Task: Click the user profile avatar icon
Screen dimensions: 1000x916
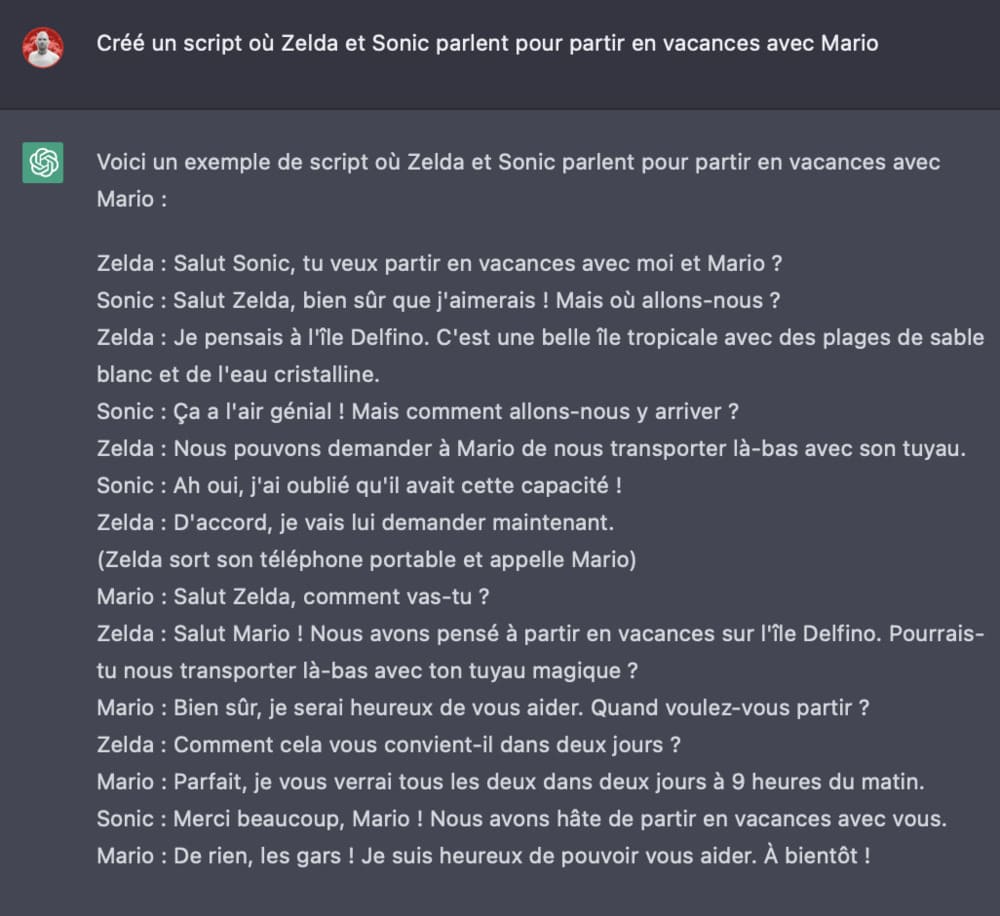Action: pyautogui.click(x=42, y=42)
